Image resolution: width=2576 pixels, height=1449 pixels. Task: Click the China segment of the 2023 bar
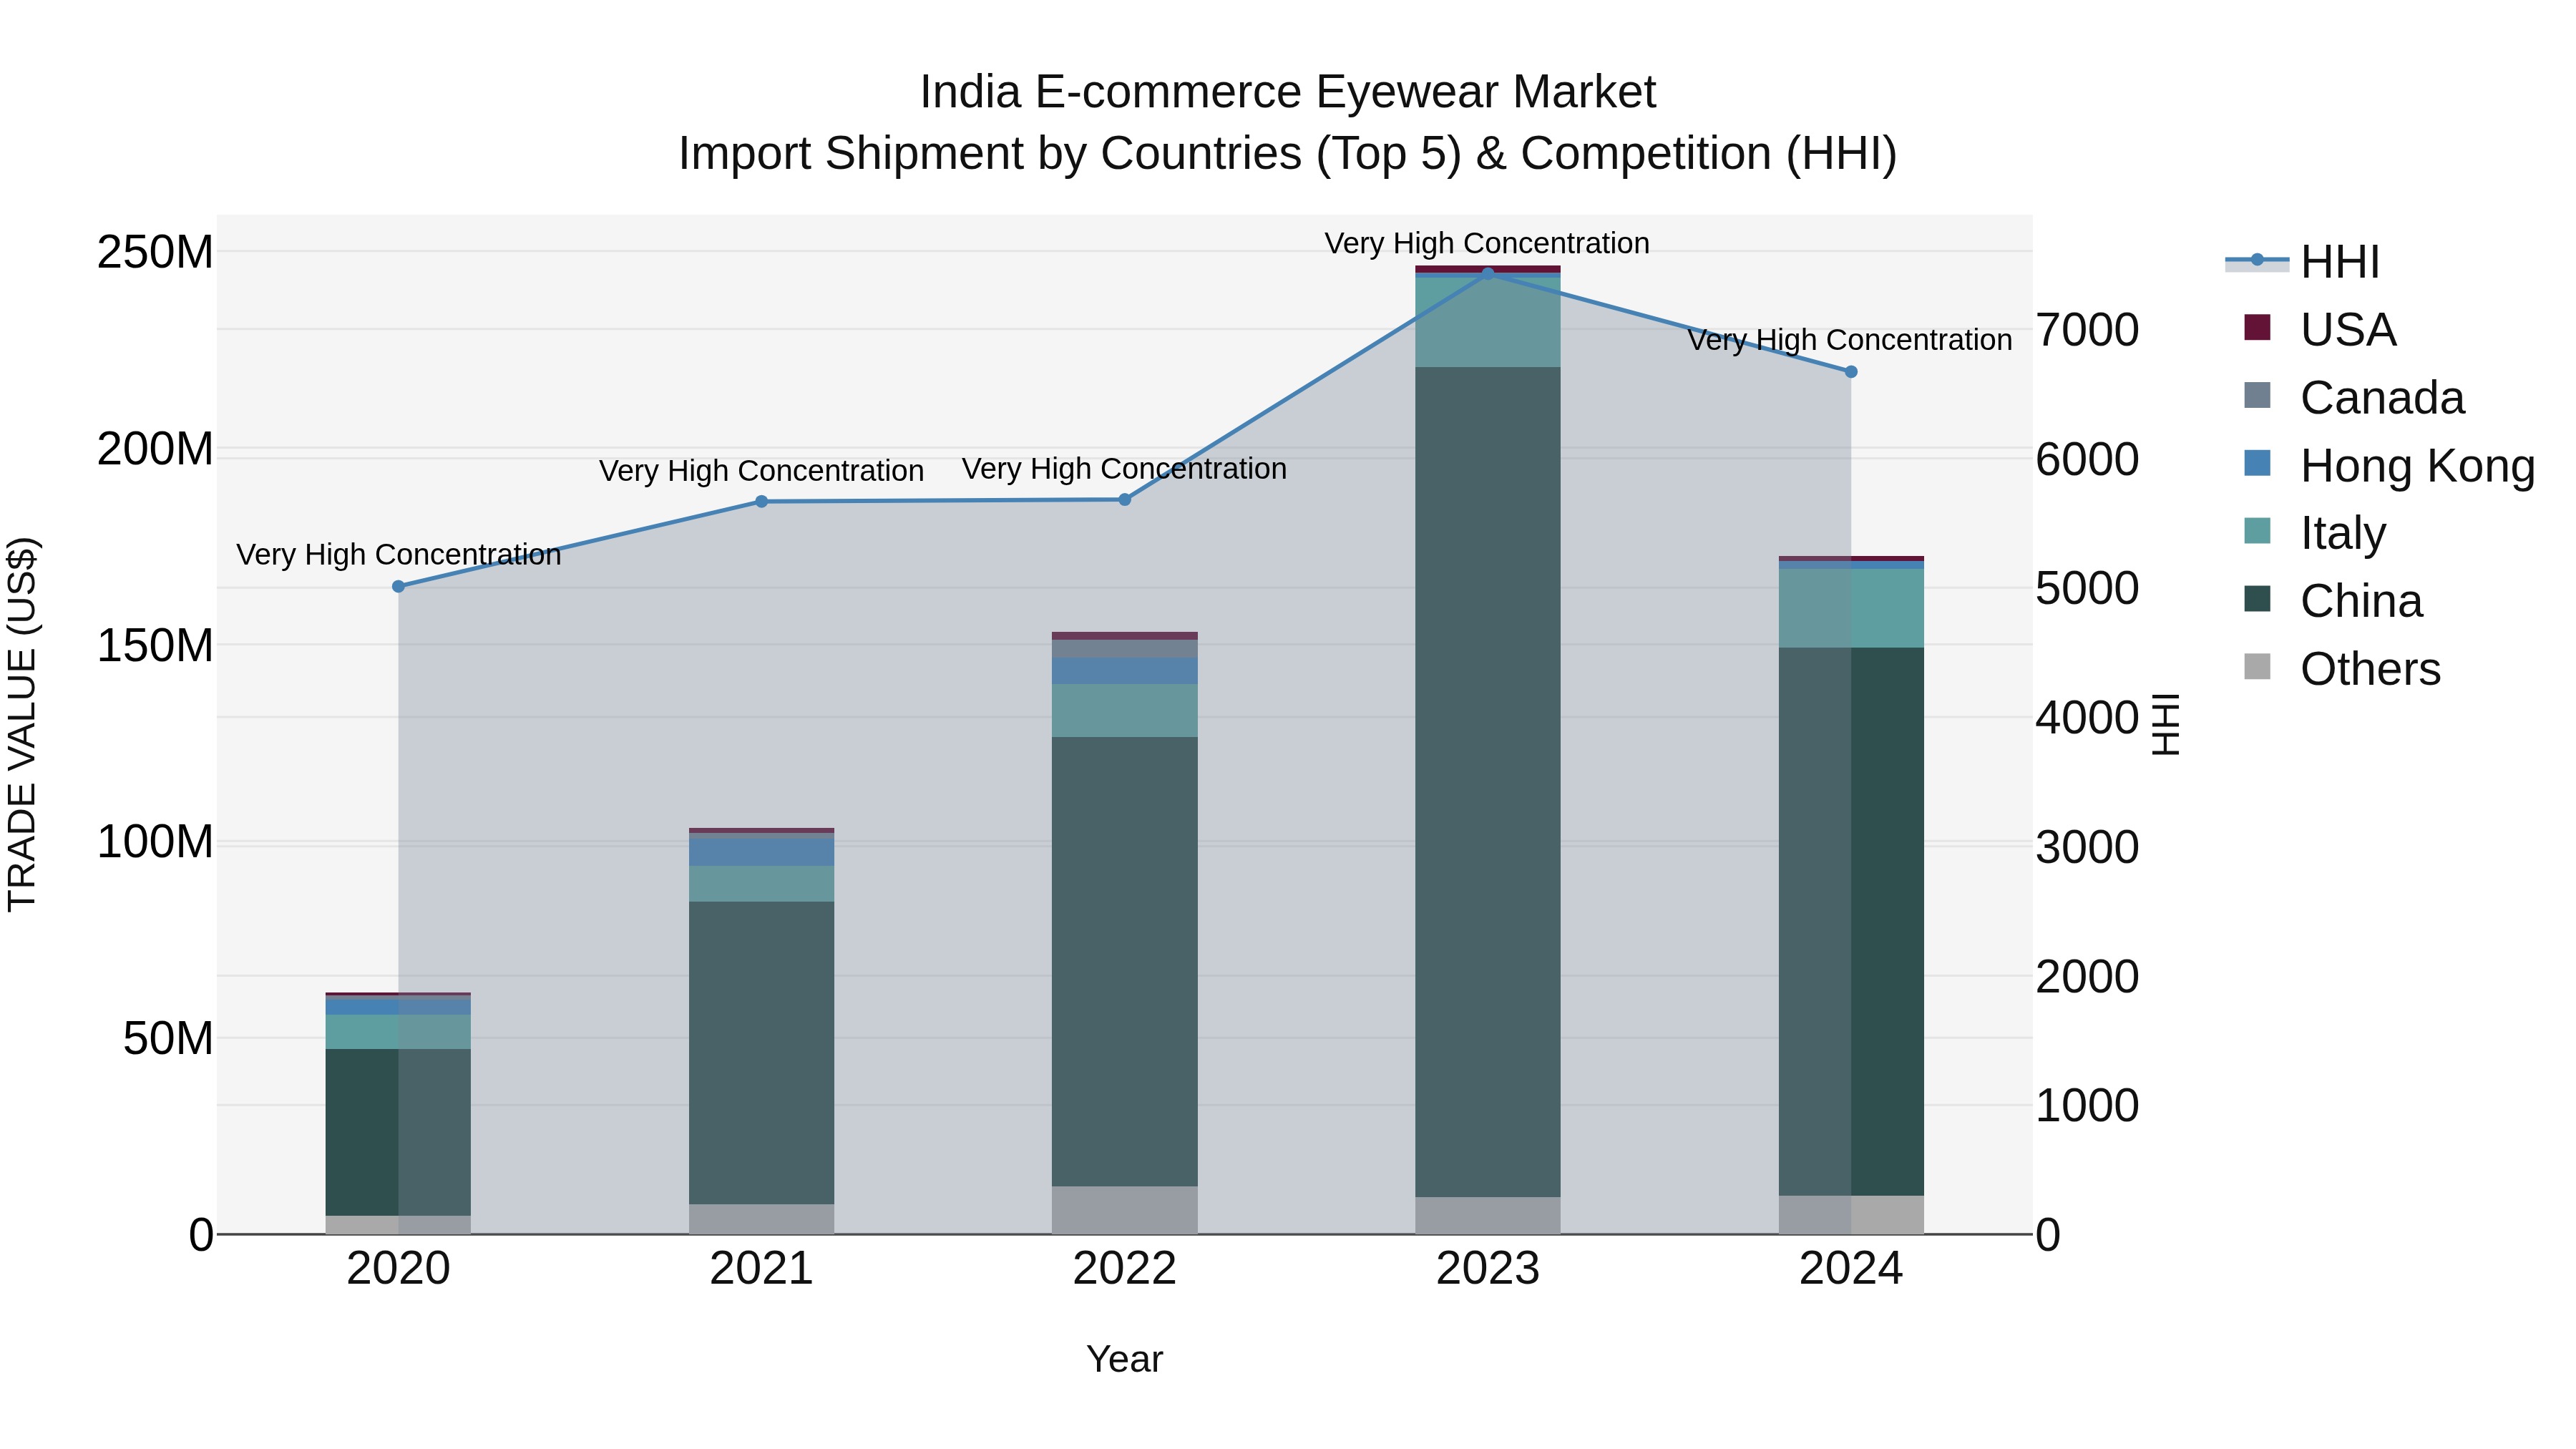[1487, 782]
